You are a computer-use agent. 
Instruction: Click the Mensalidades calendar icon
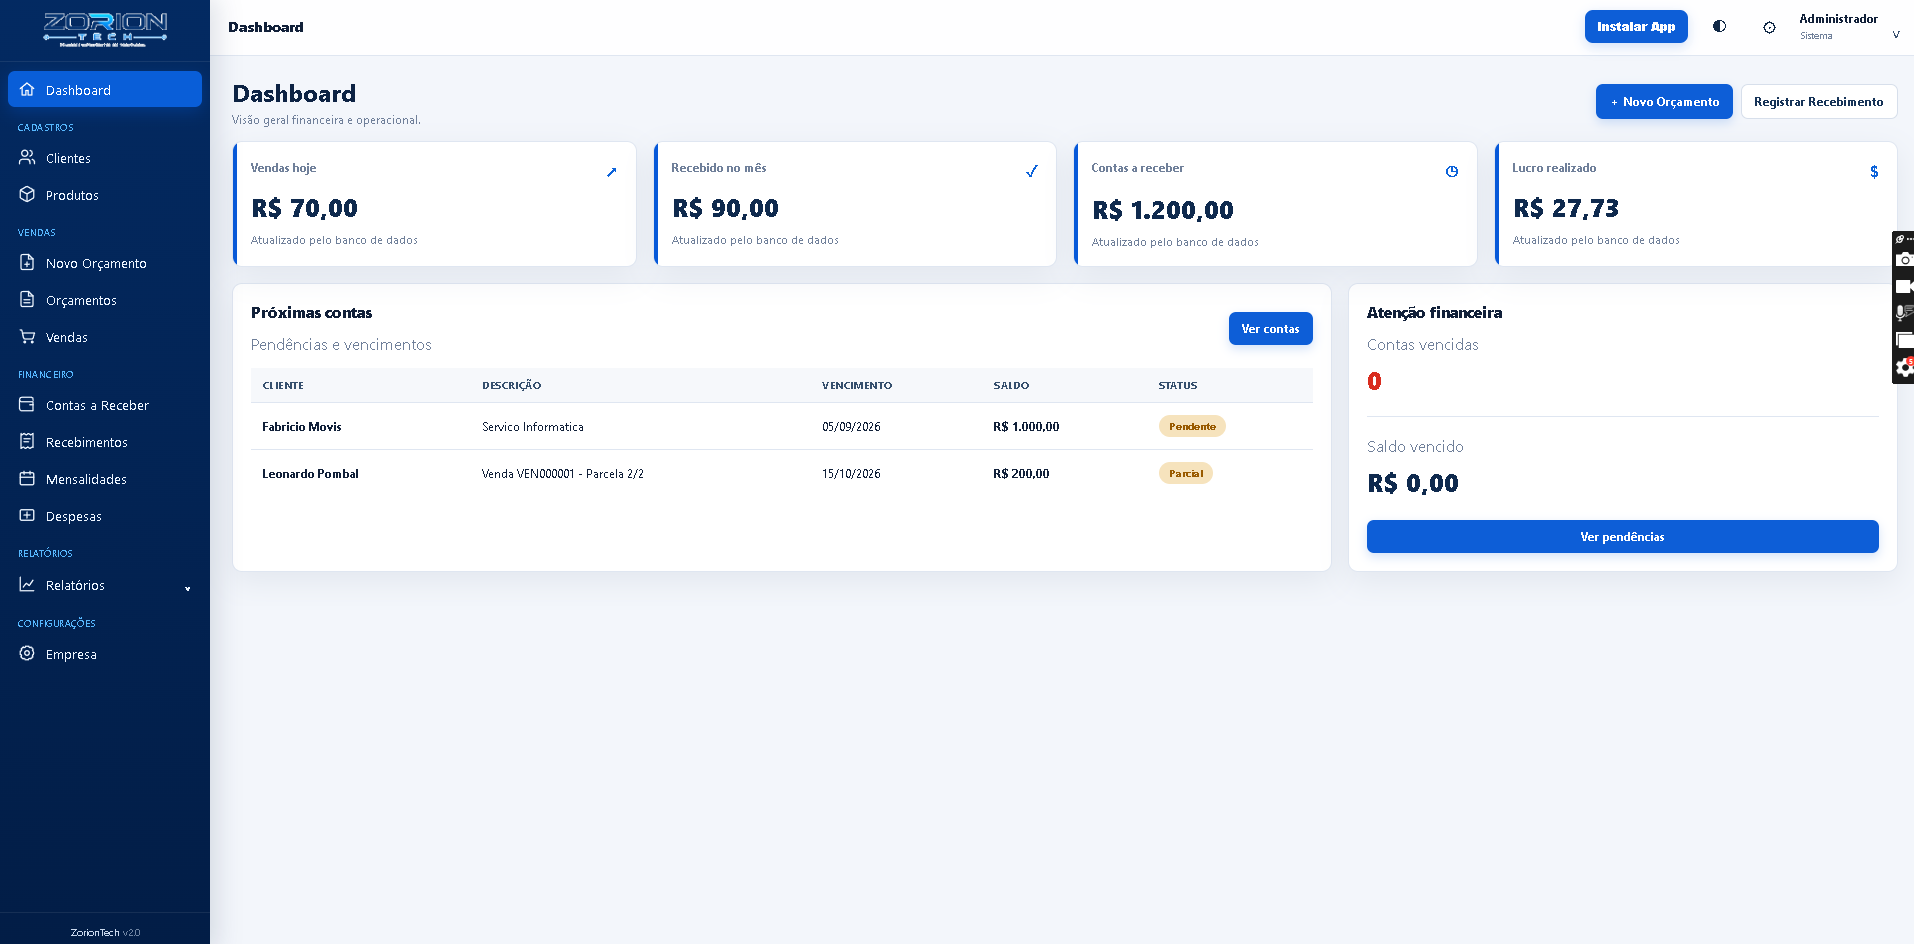(x=27, y=479)
